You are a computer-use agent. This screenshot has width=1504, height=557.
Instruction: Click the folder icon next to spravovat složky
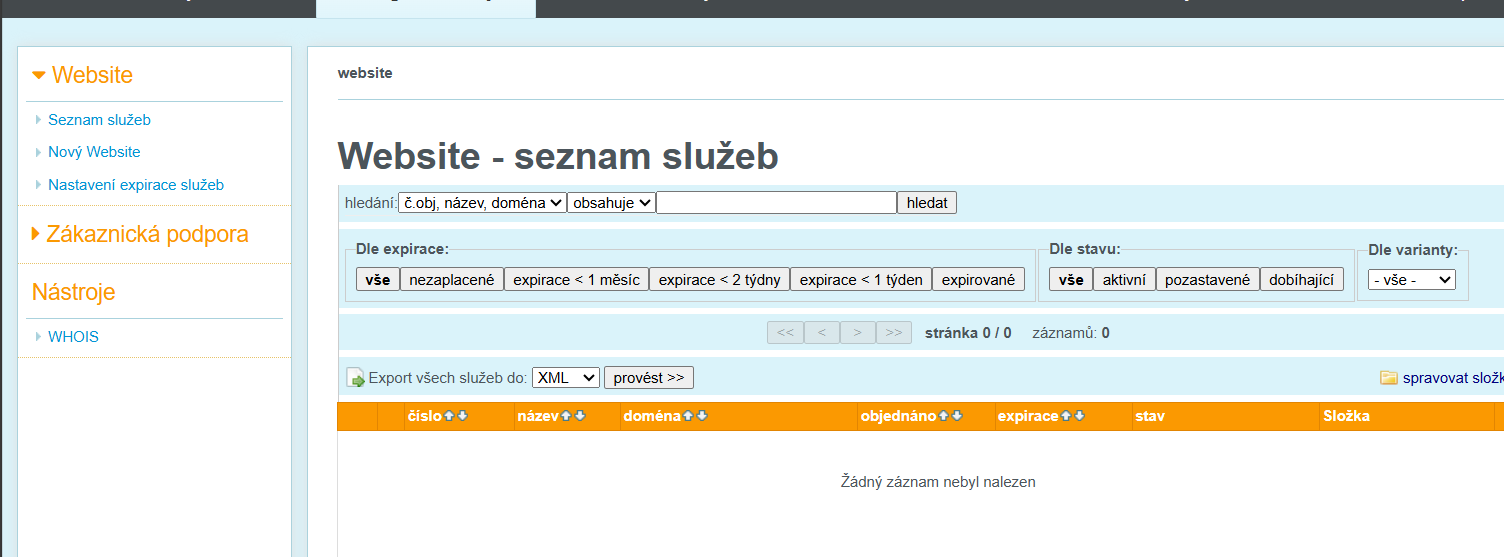1388,378
